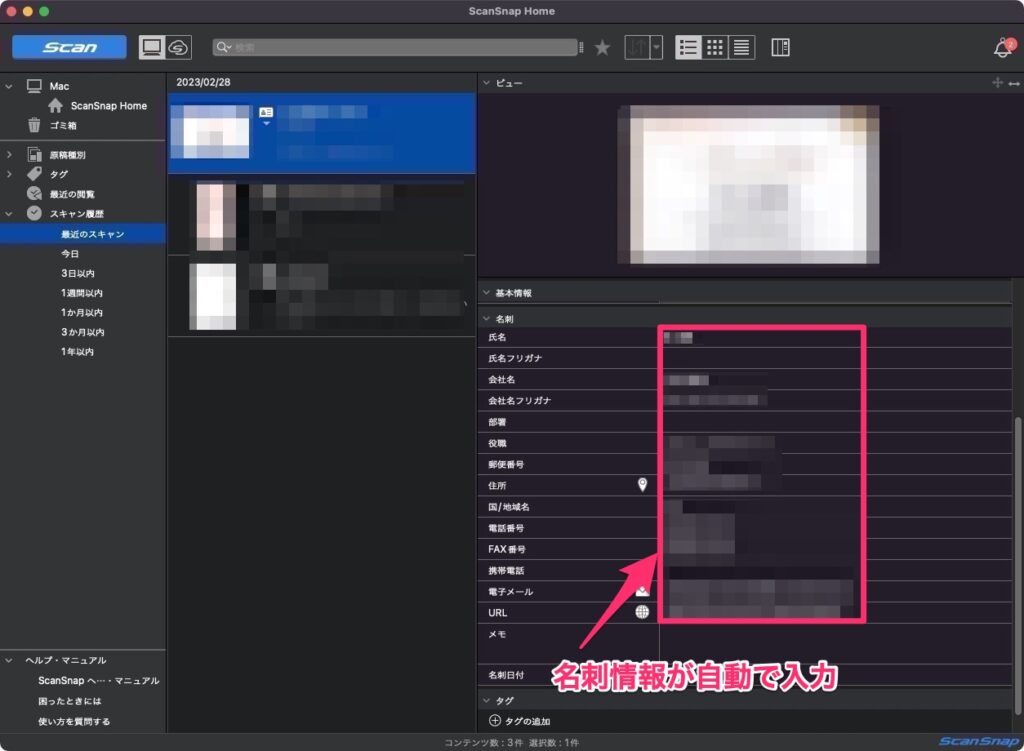Select the first highlighted scan thumbnail
Image resolution: width=1024 pixels, height=751 pixels.
point(210,132)
